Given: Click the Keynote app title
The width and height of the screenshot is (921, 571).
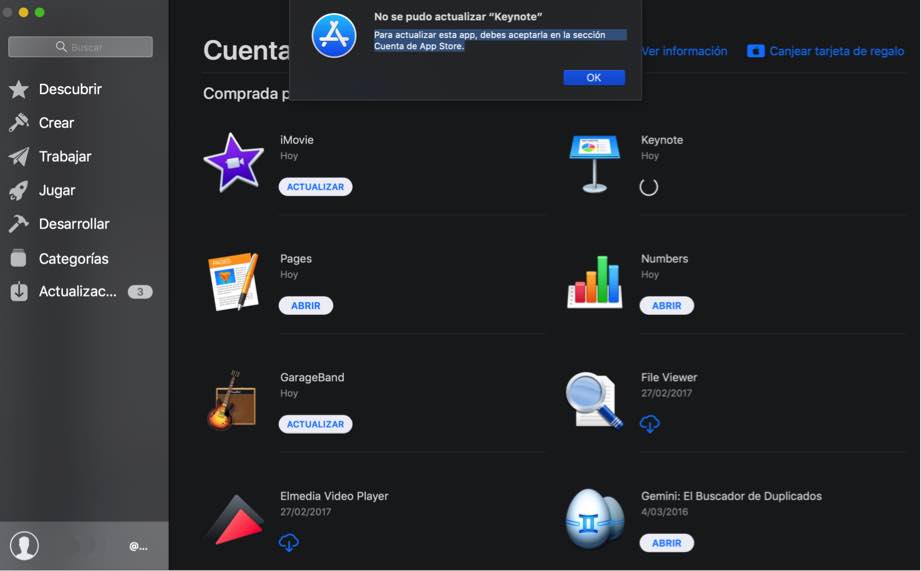Looking at the screenshot, I should coord(662,140).
